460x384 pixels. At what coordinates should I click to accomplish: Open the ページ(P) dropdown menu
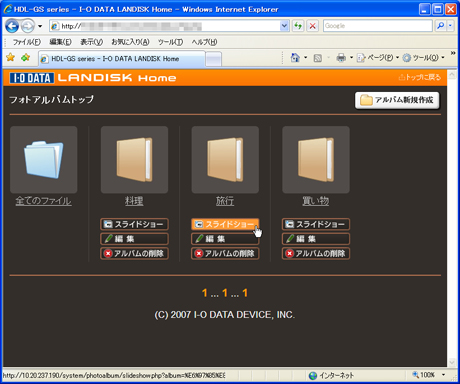pos(378,58)
